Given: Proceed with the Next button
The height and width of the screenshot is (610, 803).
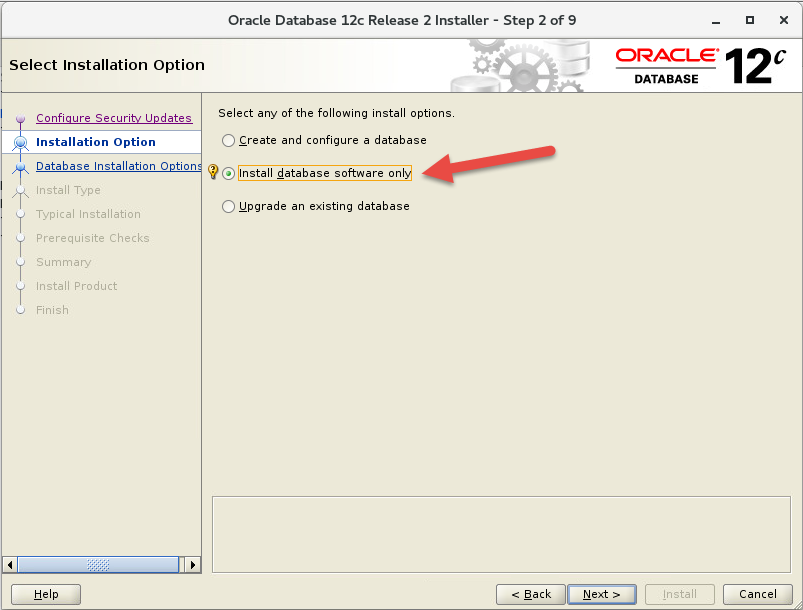Looking at the screenshot, I should [x=602, y=594].
